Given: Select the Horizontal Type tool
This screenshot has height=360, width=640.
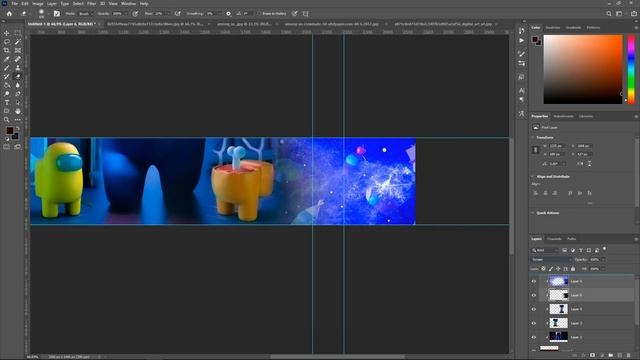Looking at the screenshot, I should 7,102.
